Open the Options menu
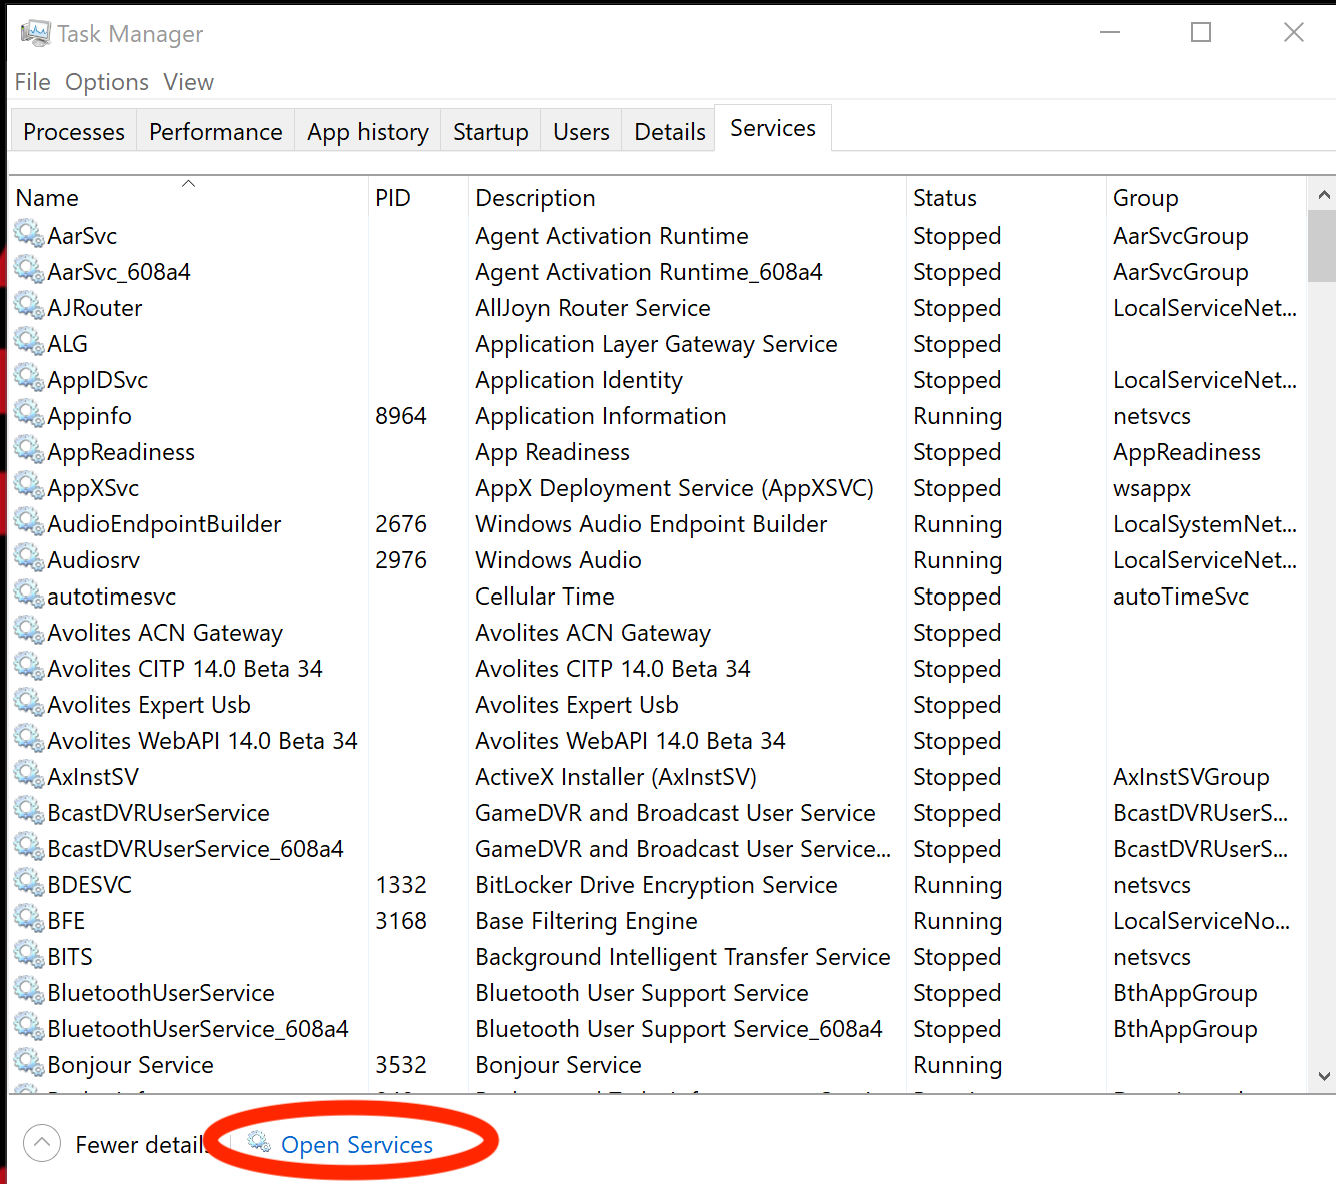The image size is (1336, 1184). (107, 82)
